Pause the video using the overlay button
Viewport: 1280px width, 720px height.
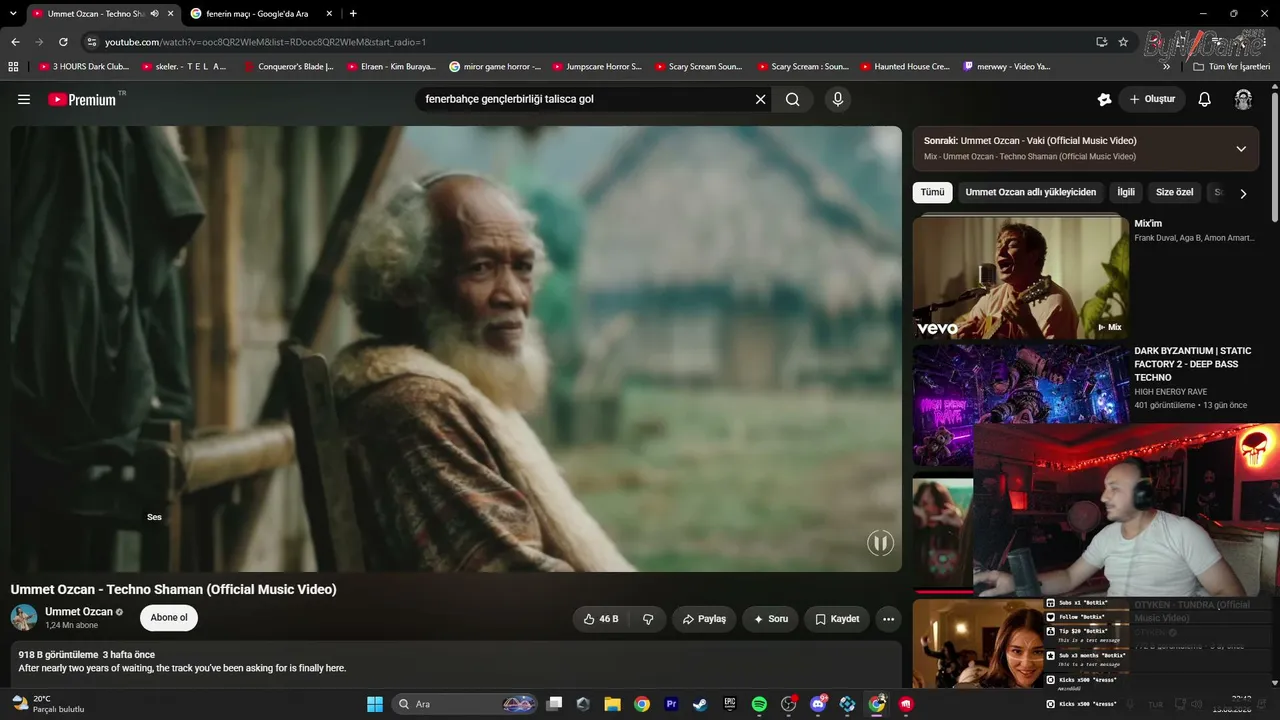click(880, 543)
